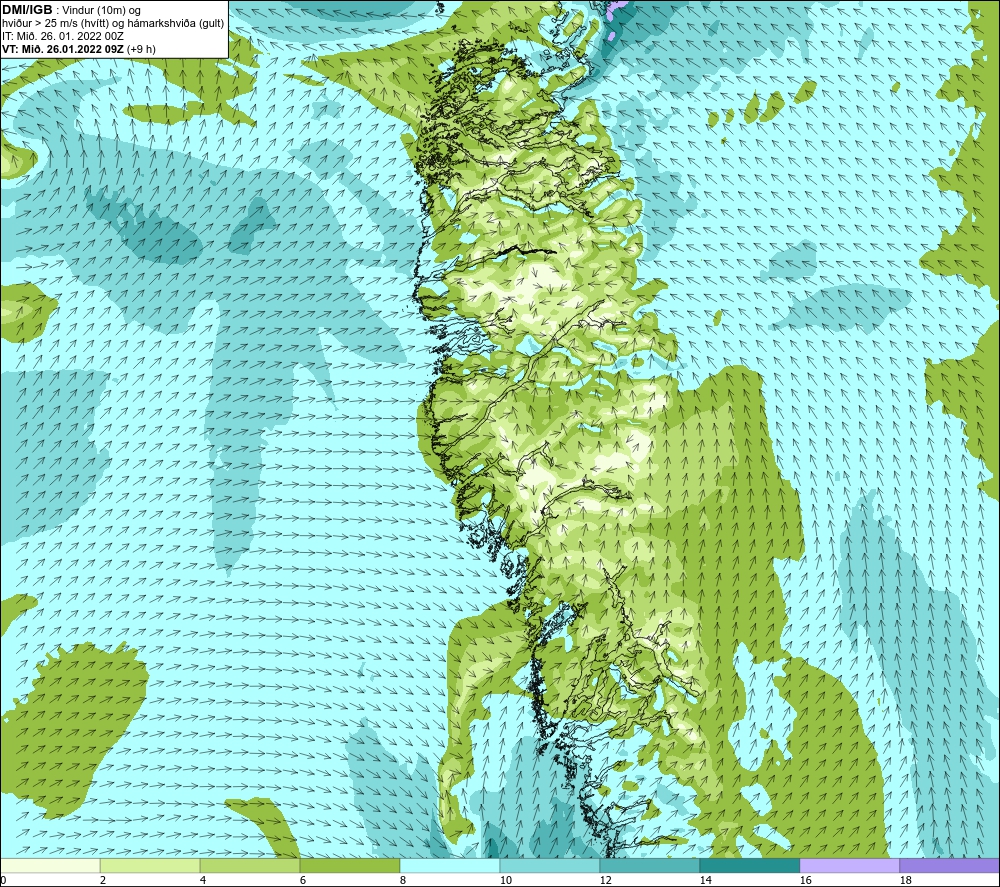Click the light green 2–4 m/s legend swatch
This screenshot has width=1000, height=887.
click(x=150, y=865)
